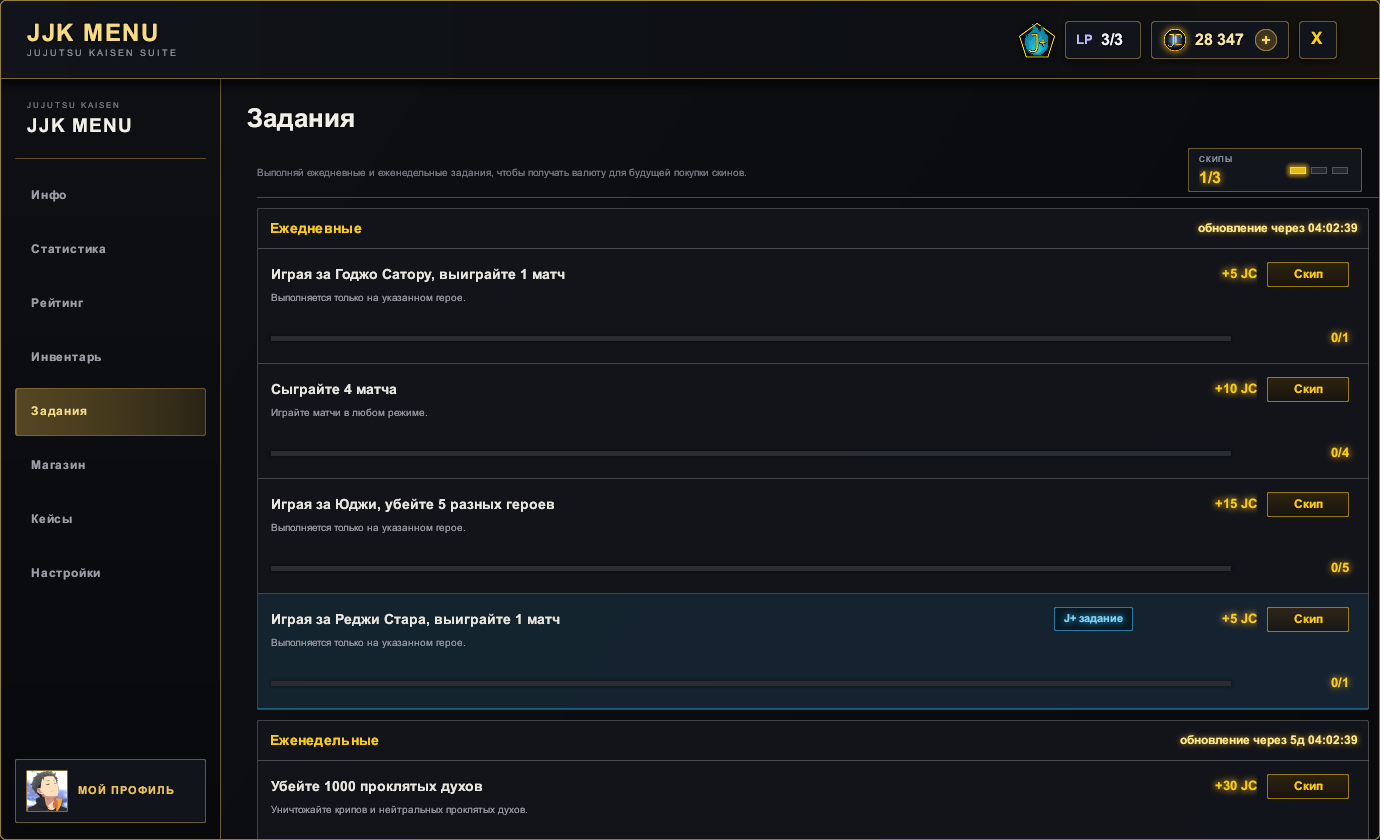Click daily timer 'обновление через 04:02:39'
Screen dimensions: 1380x840
tap(1277, 228)
